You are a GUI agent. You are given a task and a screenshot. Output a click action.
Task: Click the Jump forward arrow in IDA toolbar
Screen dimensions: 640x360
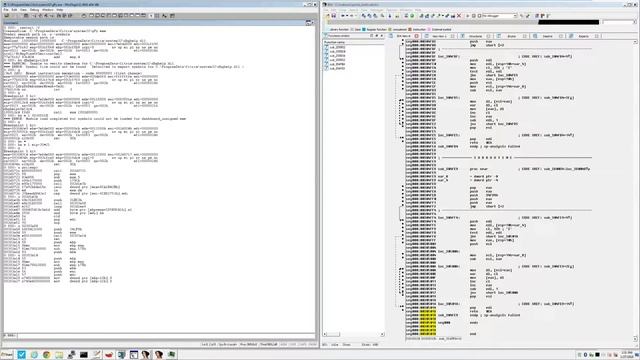tap(352, 16)
